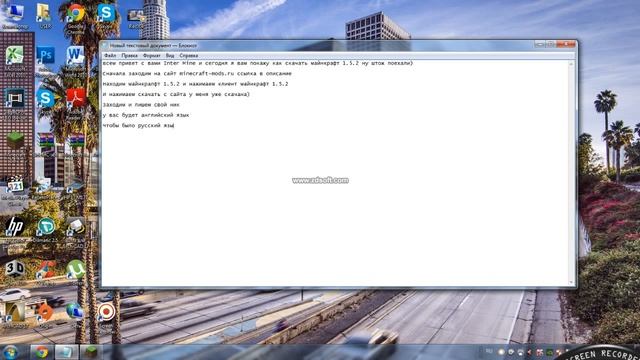640x360 pixels.
Task: Open 3D cube desktop icon
Action: [x=15, y=269]
